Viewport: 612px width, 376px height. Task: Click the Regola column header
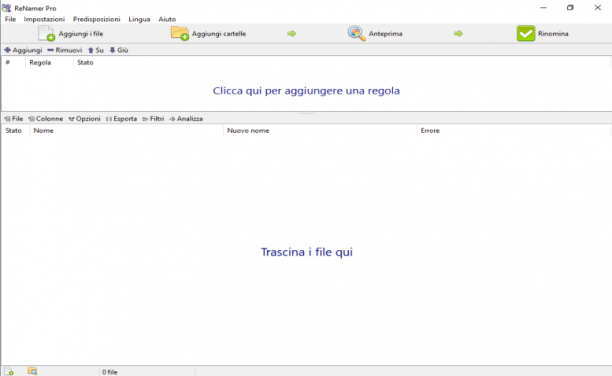50,62
